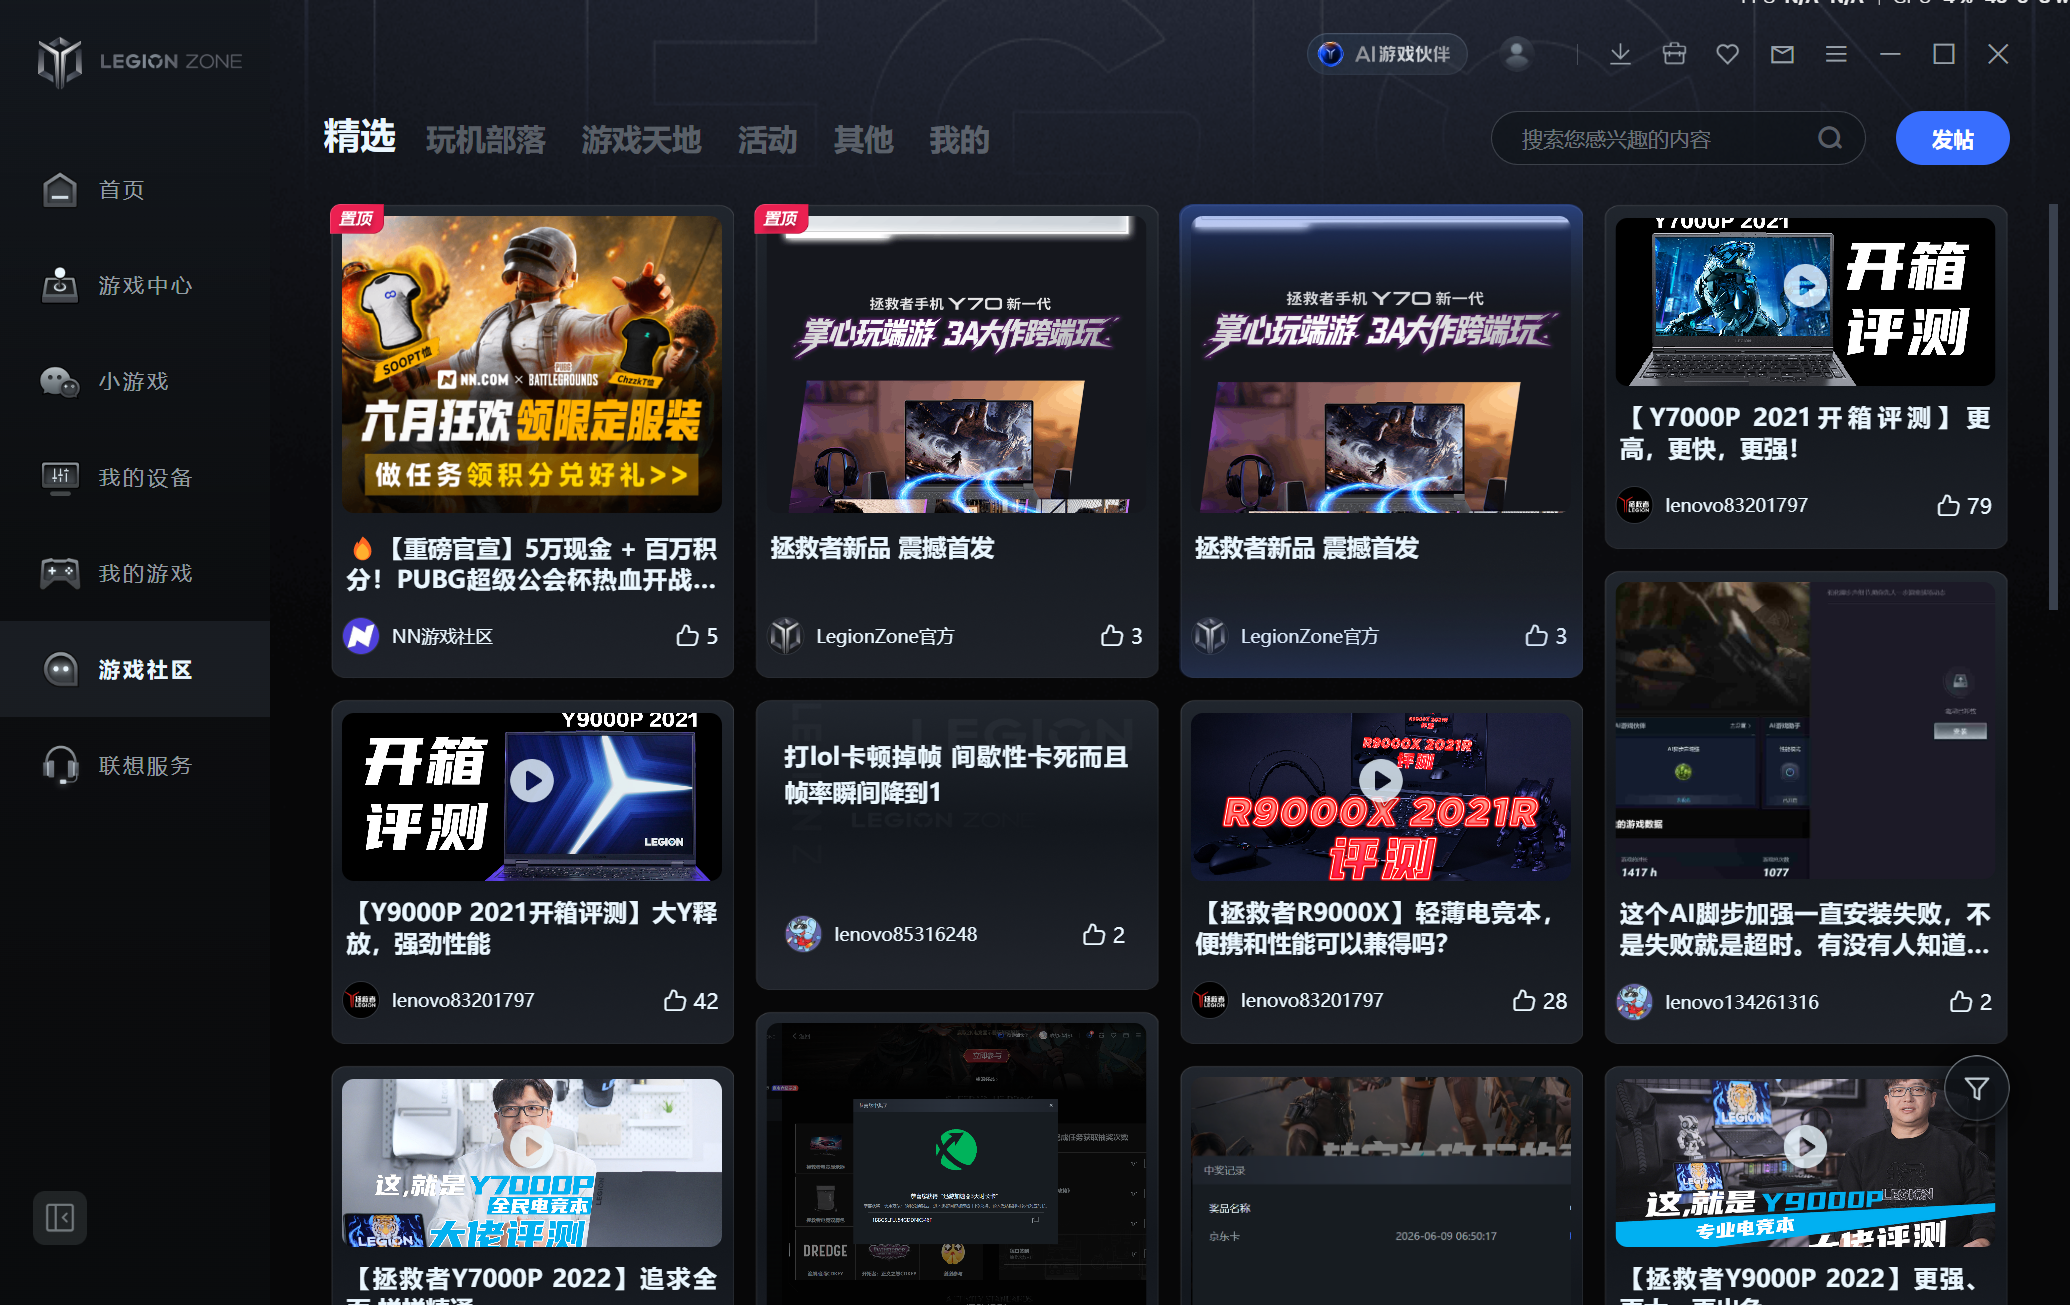The height and width of the screenshot is (1305, 2070).
Task: Open the user profile avatar
Action: point(1517,54)
